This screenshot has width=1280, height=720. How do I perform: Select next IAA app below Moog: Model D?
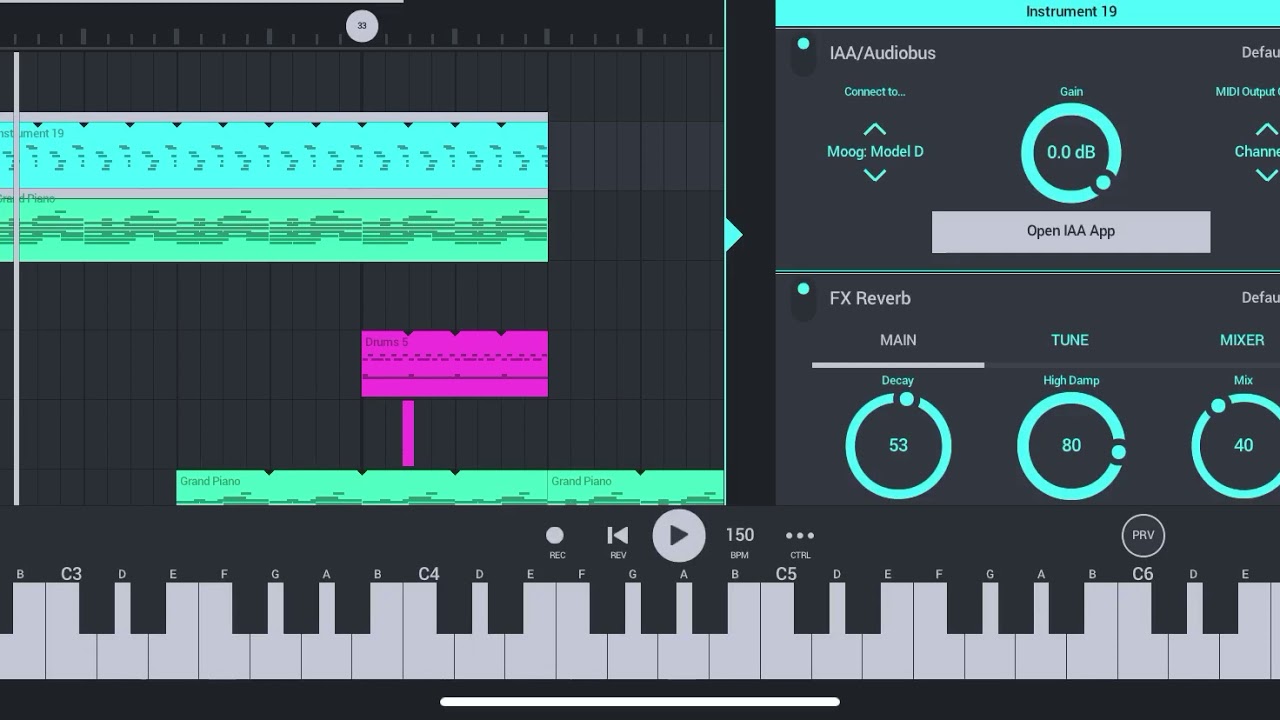tap(875, 175)
